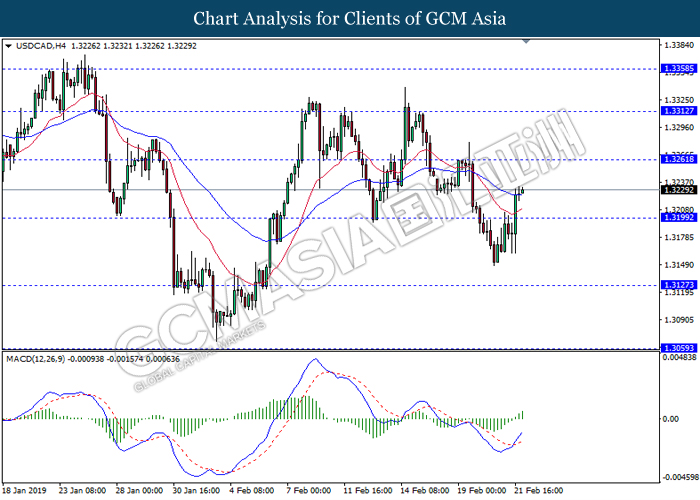
Task: Click the MACD scale value -0.004598
Action: pos(679,477)
